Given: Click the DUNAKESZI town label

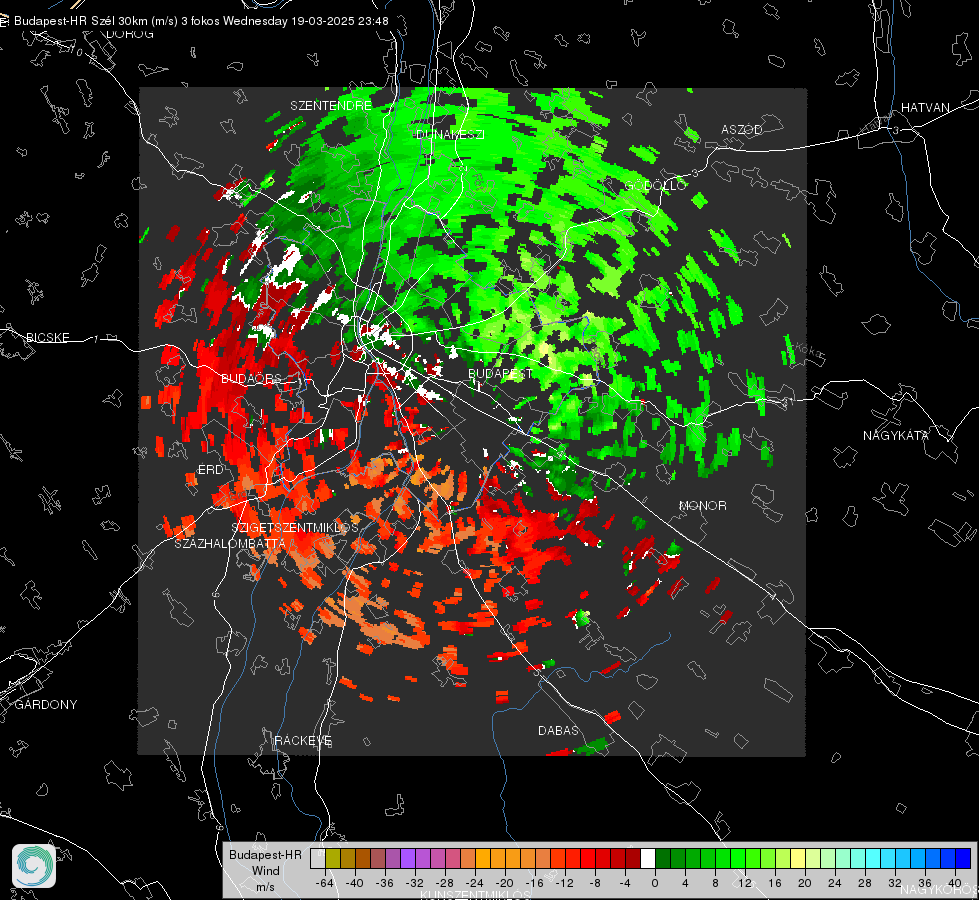Looking at the screenshot, I should [450, 134].
